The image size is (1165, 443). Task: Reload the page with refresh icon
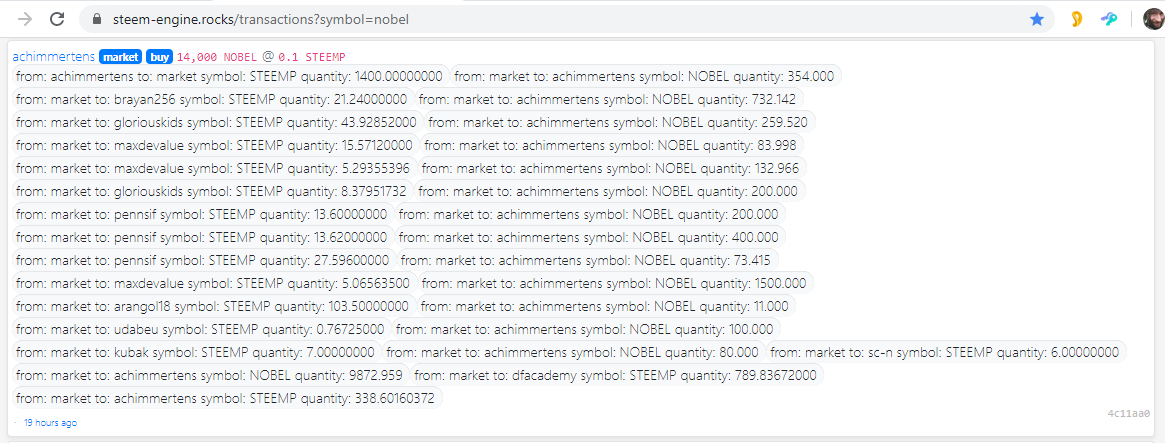coord(58,19)
